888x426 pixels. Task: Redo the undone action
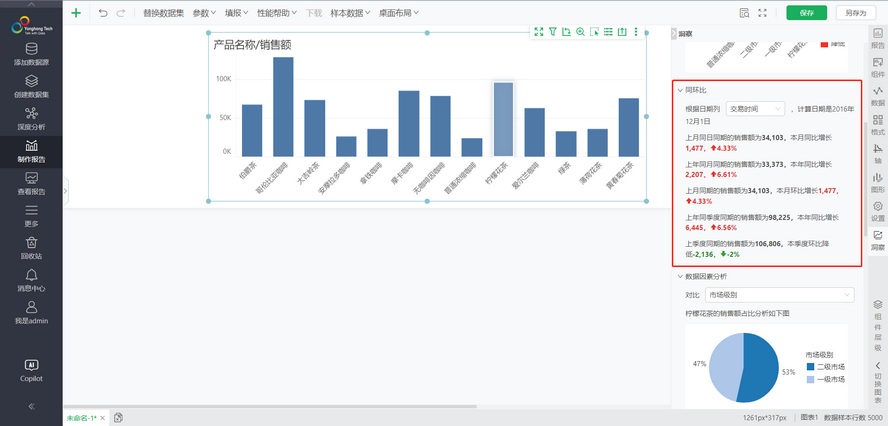click(121, 13)
